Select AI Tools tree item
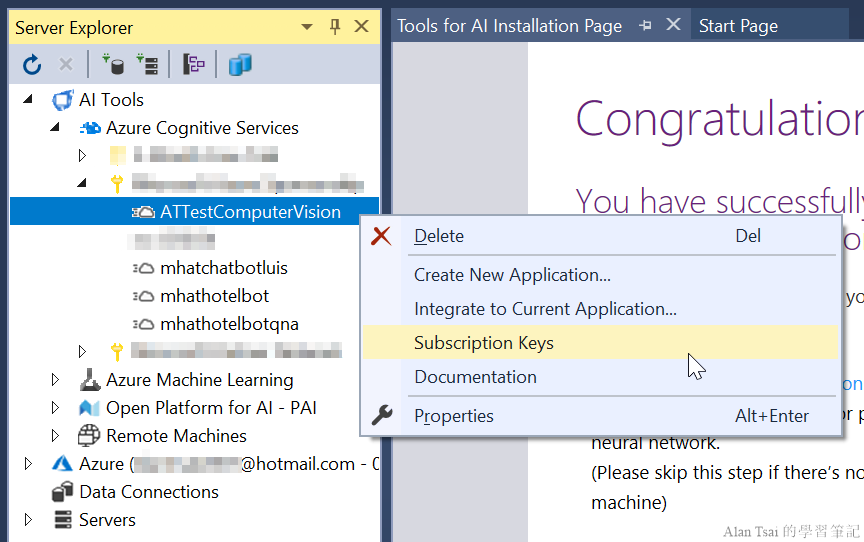 (111, 100)
